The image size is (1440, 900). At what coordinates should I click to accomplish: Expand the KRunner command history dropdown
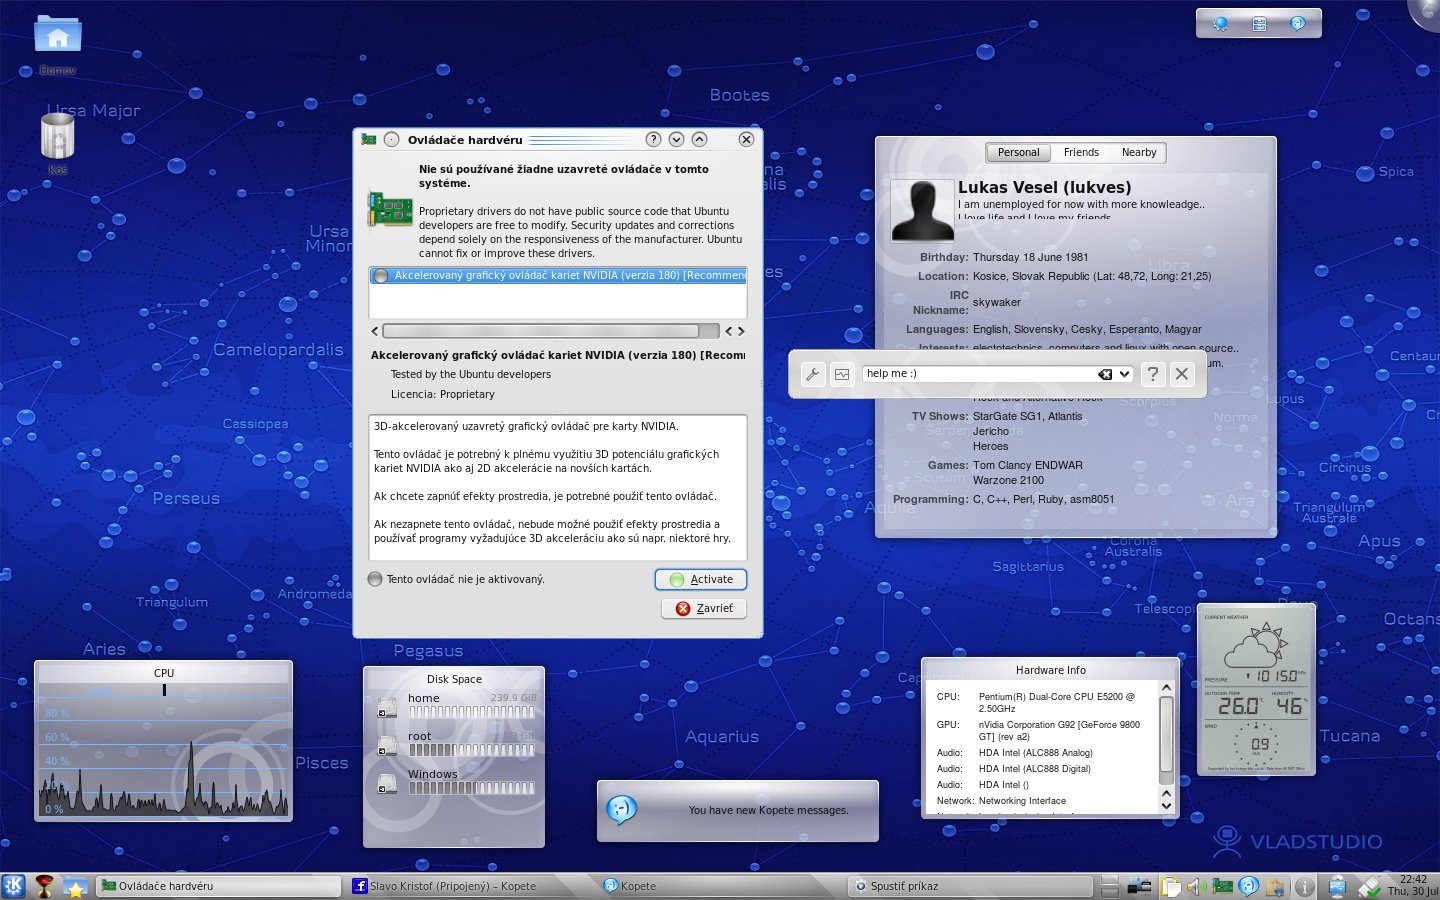pos(1125,374)
